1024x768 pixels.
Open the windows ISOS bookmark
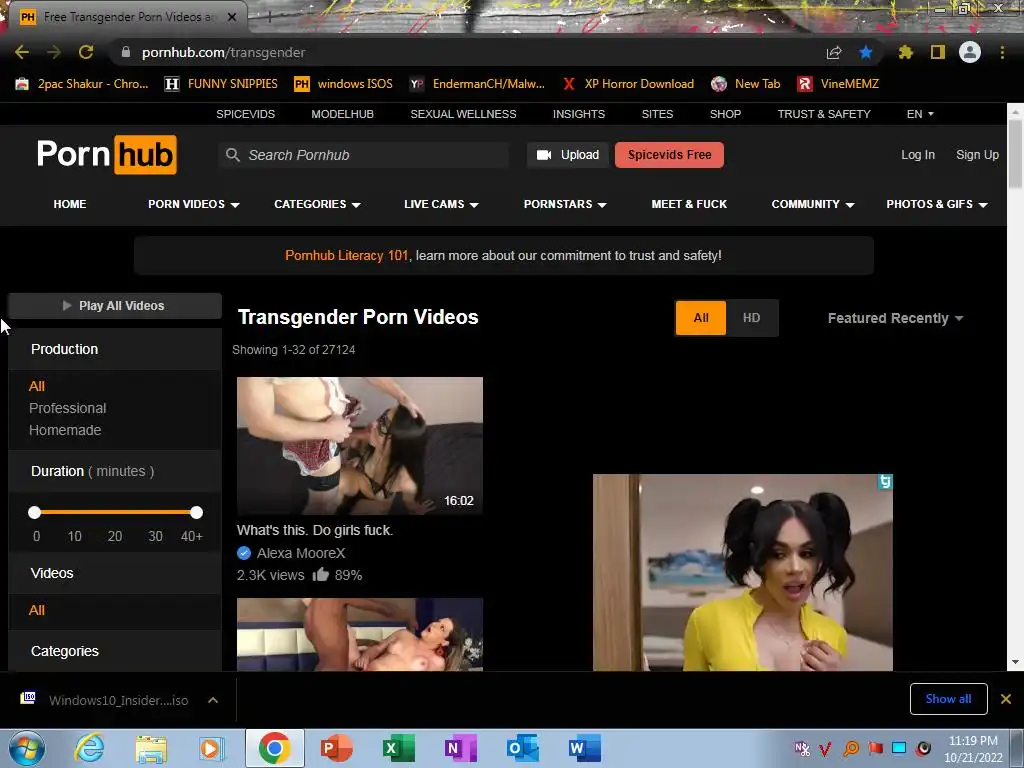click(x=344, y=84)
